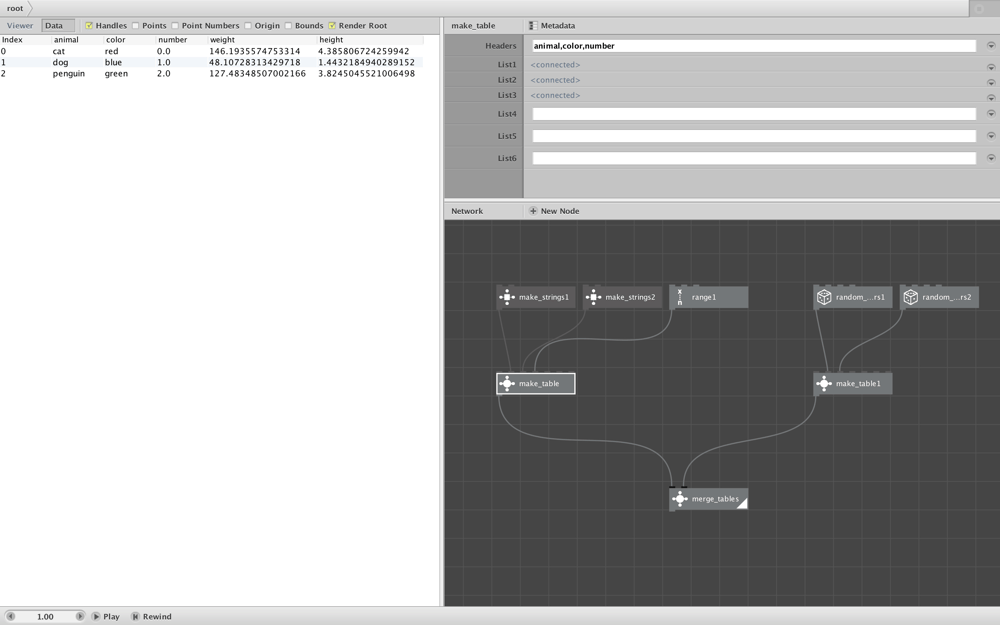Click the List5 input field

click(754, 136)
